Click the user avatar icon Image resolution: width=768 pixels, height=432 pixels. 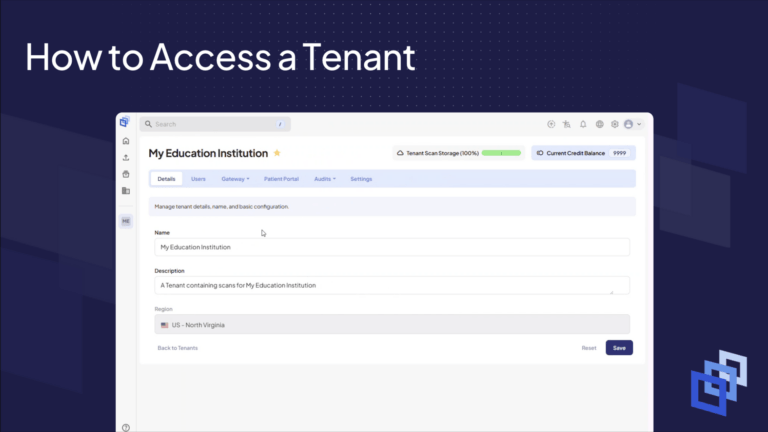[628, 124]
